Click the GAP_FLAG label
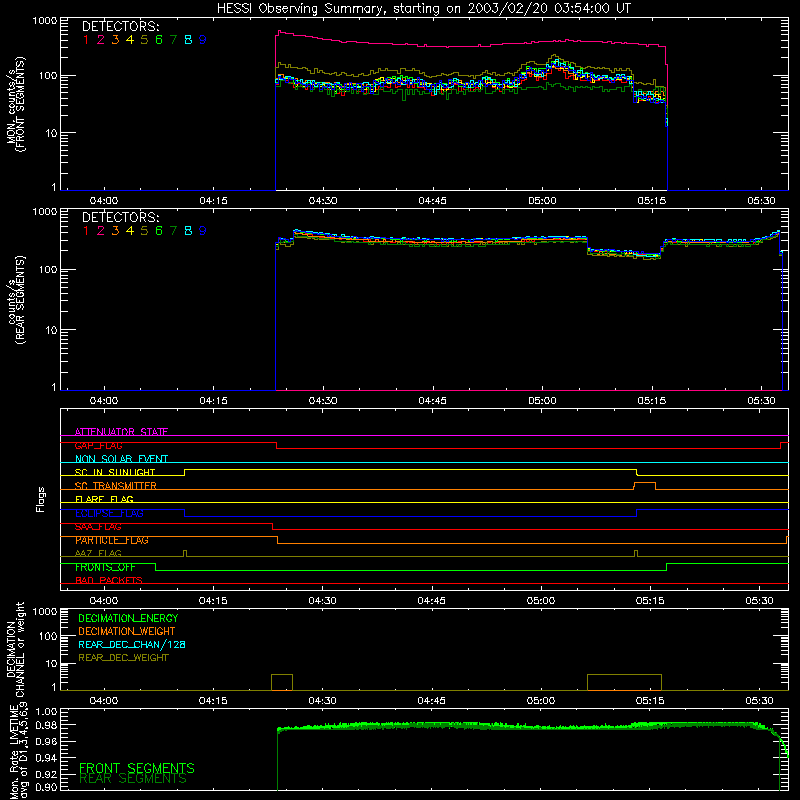Screen dimensions: 800x800 coord(98,445)
